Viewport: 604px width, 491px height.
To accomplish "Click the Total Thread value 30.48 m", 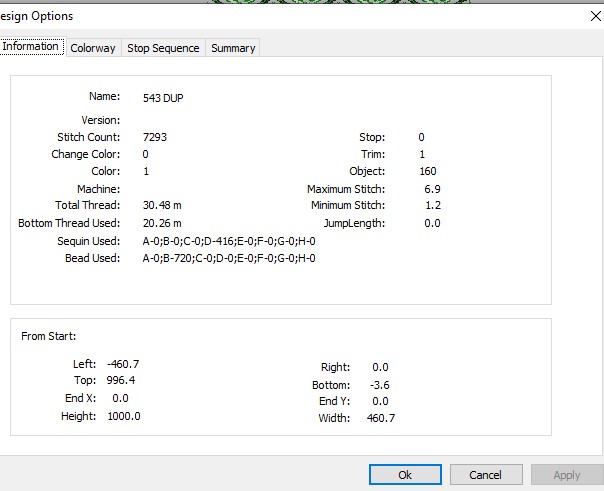I will [x=162, y=205].
